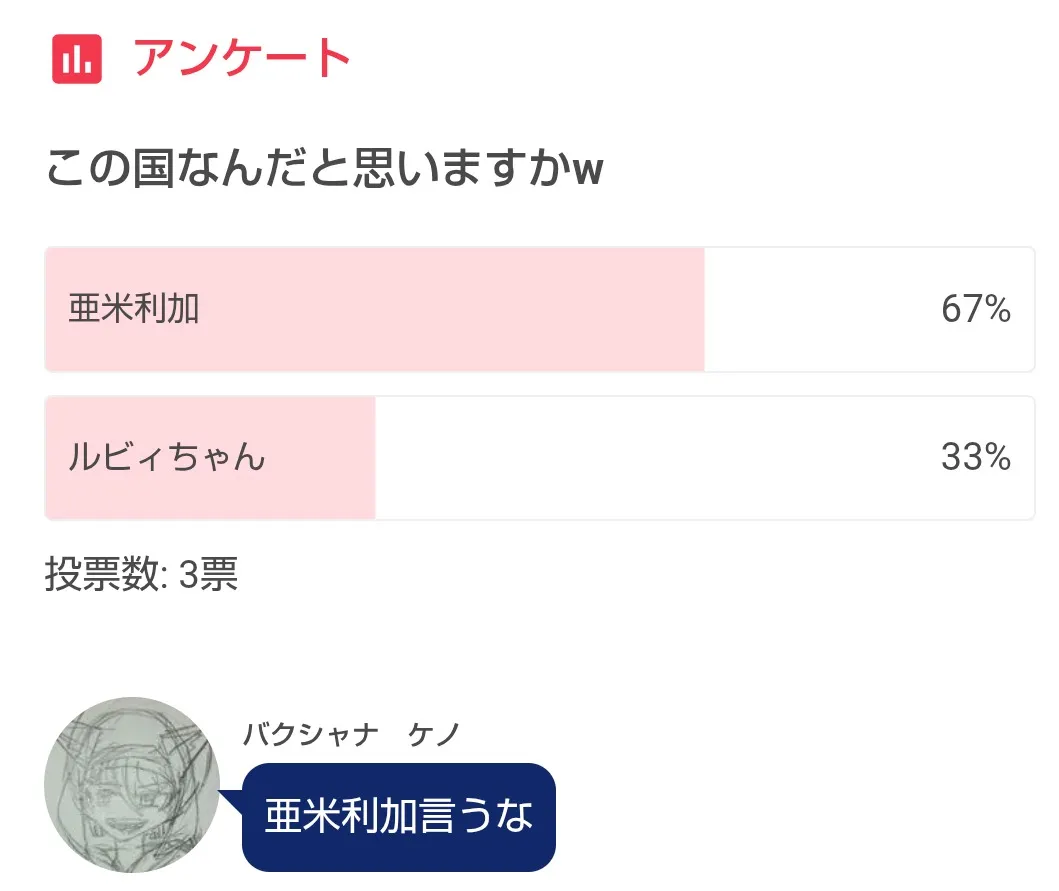Image resolution: width=1059 pixels, height=891 pixels.
Task: Click the poll question この国なんだと思いますかw
Action: pos(324,170)
